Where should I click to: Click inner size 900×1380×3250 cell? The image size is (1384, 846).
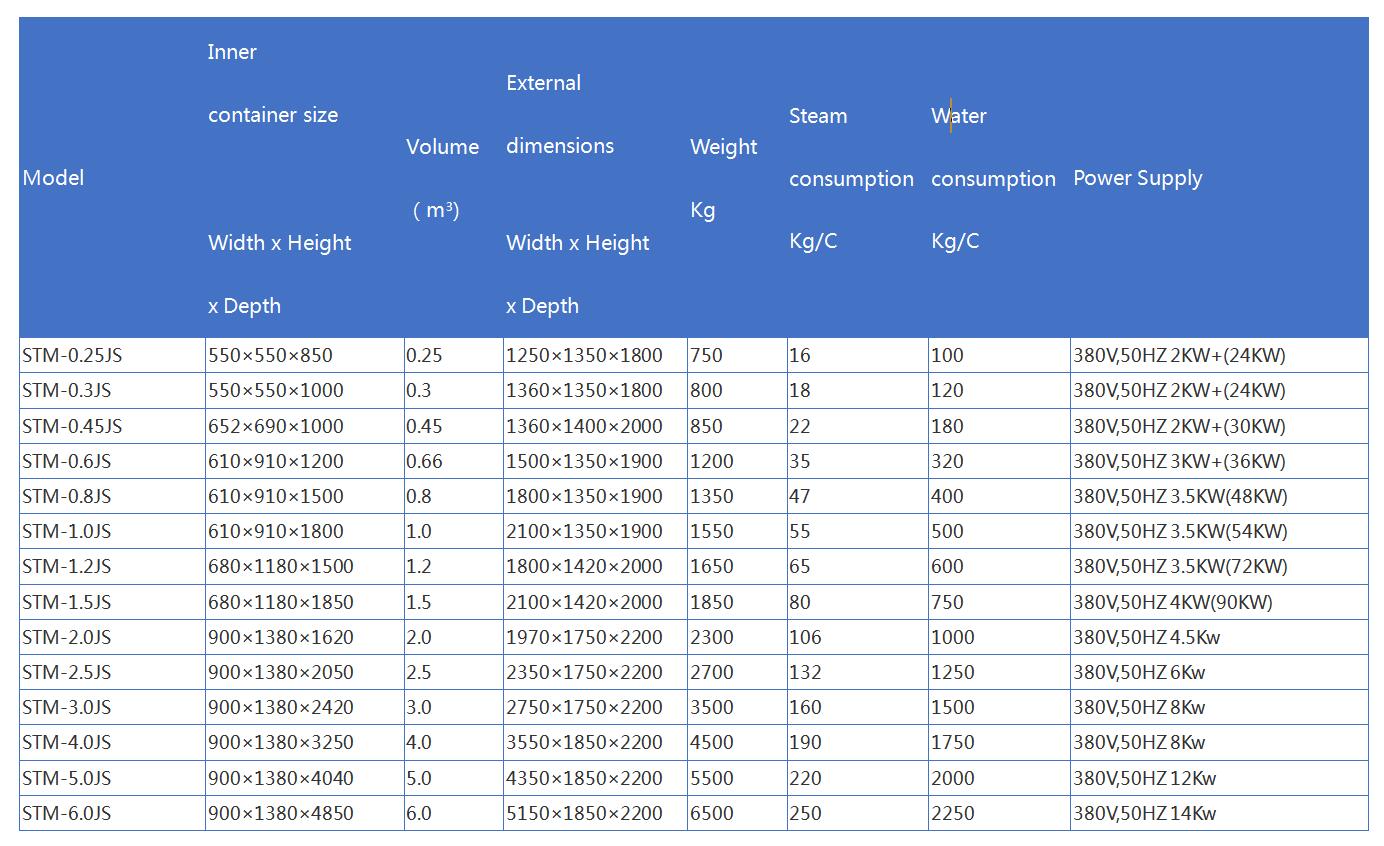pos(280,742)
